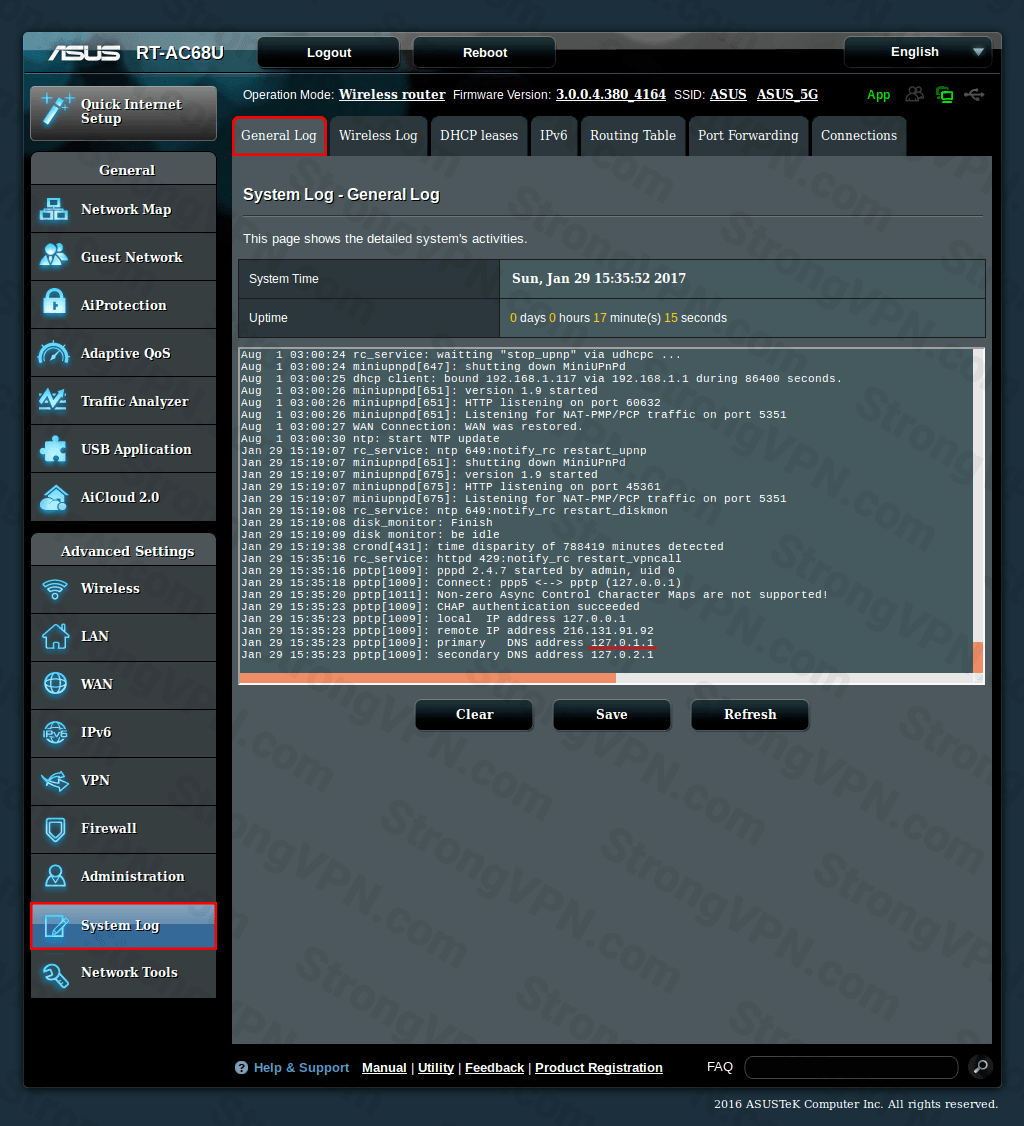1024x1126 pixels.
Task: Click the System Log pencil icon
Action: pyautogui.click(x=56, y=926)
